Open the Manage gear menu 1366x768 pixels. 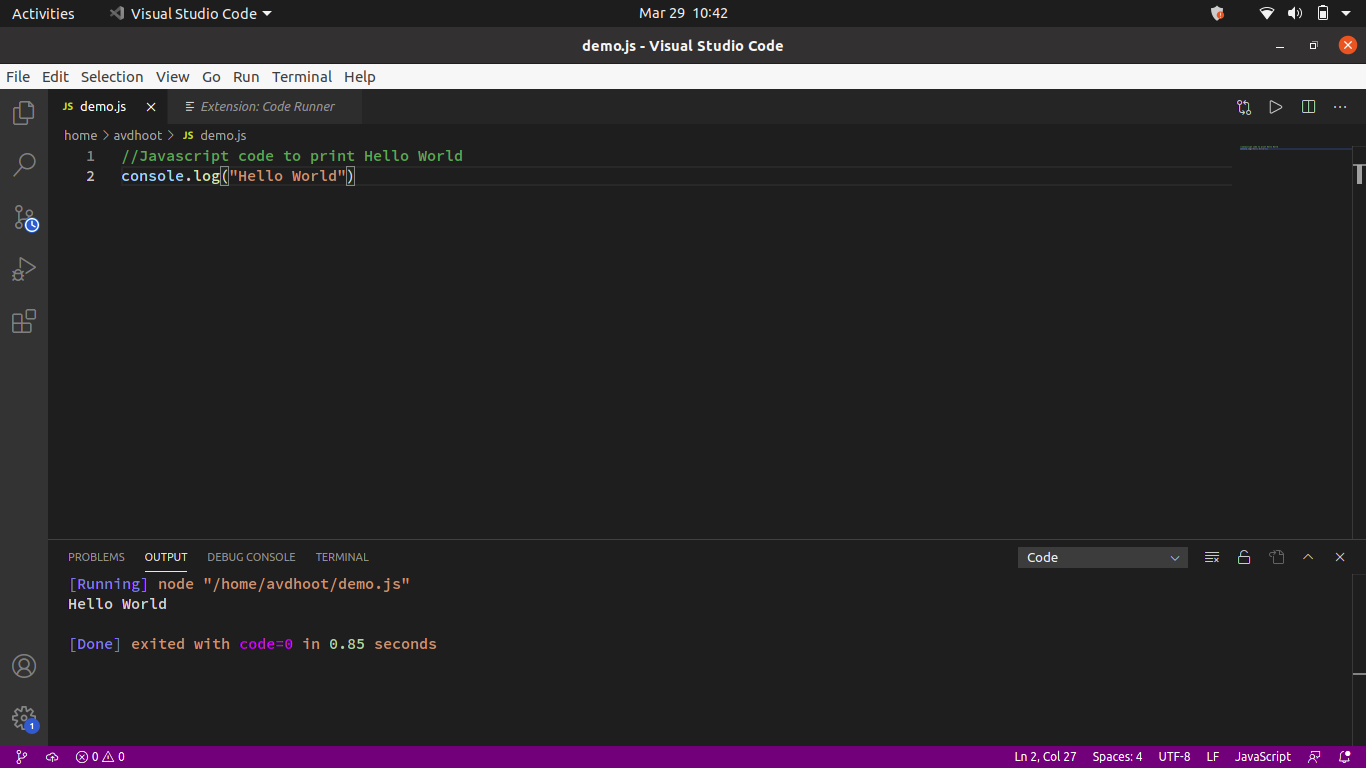(x=23, y=717)
